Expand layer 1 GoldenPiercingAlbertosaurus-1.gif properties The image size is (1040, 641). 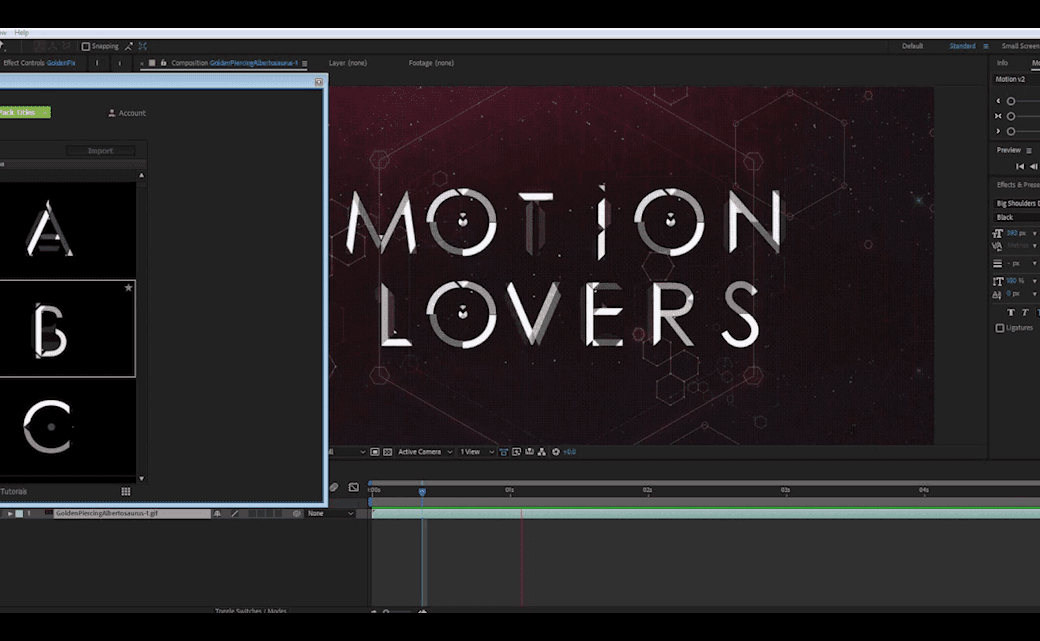9,514
